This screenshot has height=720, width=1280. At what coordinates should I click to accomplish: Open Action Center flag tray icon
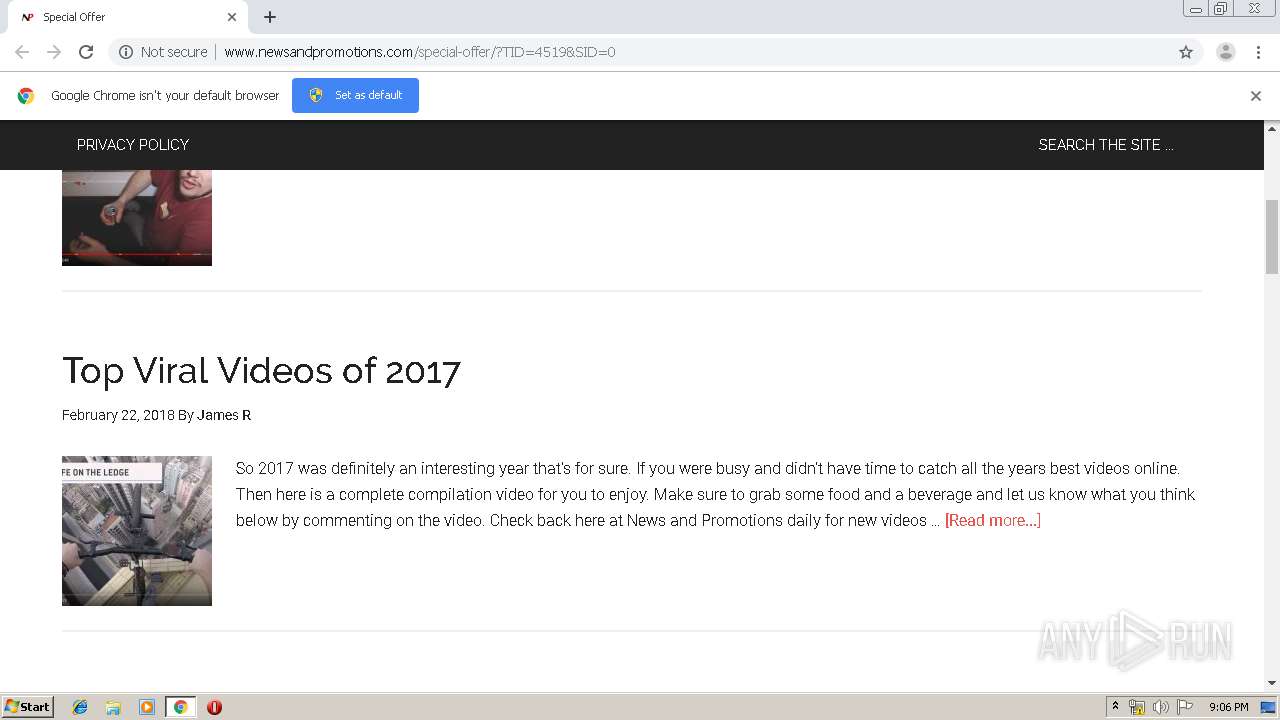[x=1185, y=707]
